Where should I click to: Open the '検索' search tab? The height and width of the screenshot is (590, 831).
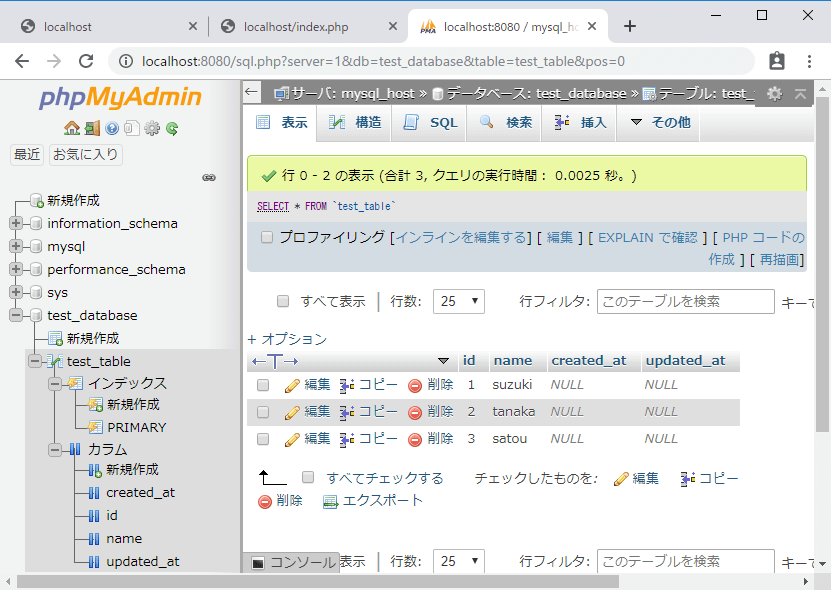pos(504,123)
